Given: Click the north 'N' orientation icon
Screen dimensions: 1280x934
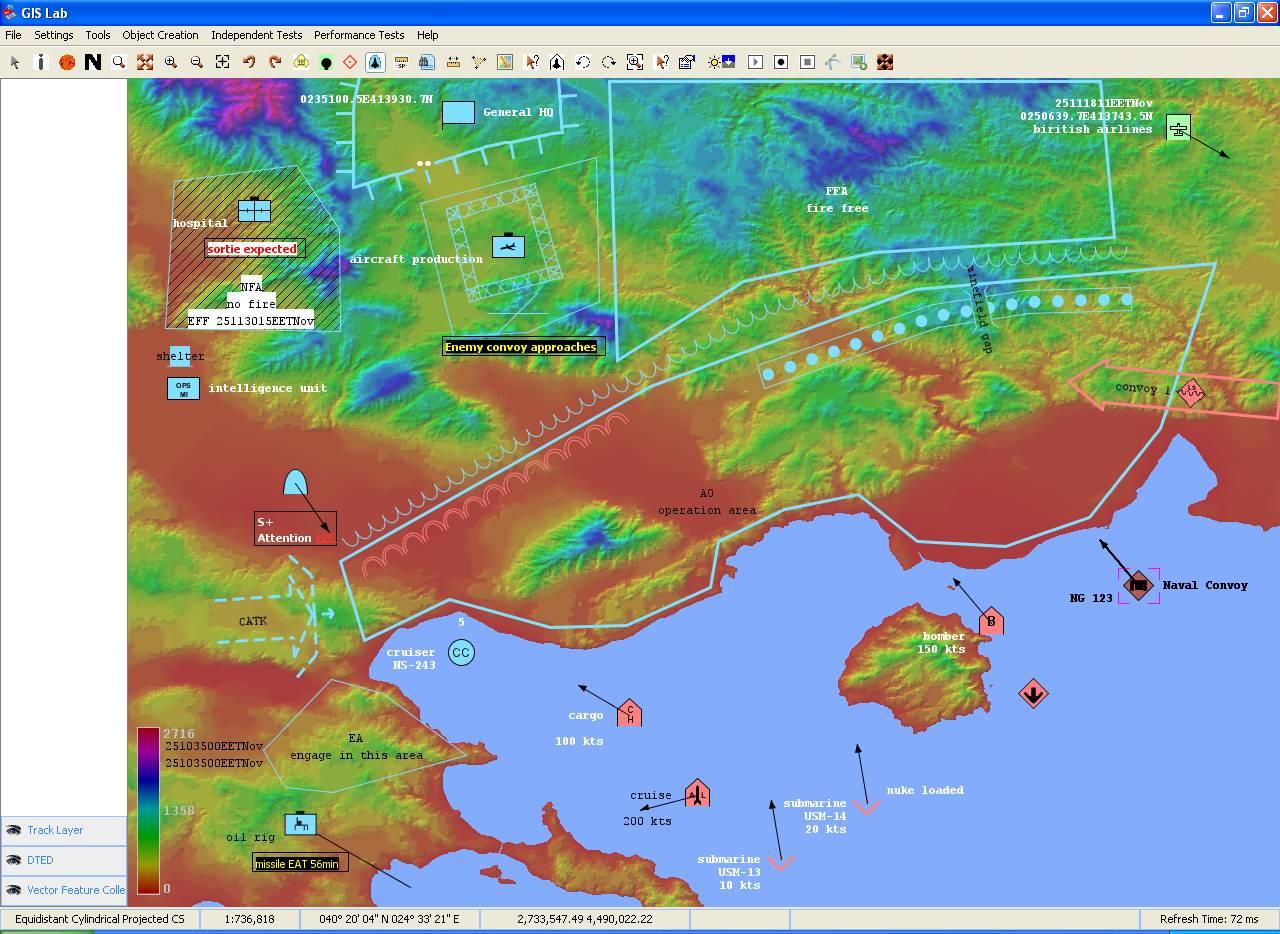Looking at the screenshot, I should coord(93,62).
